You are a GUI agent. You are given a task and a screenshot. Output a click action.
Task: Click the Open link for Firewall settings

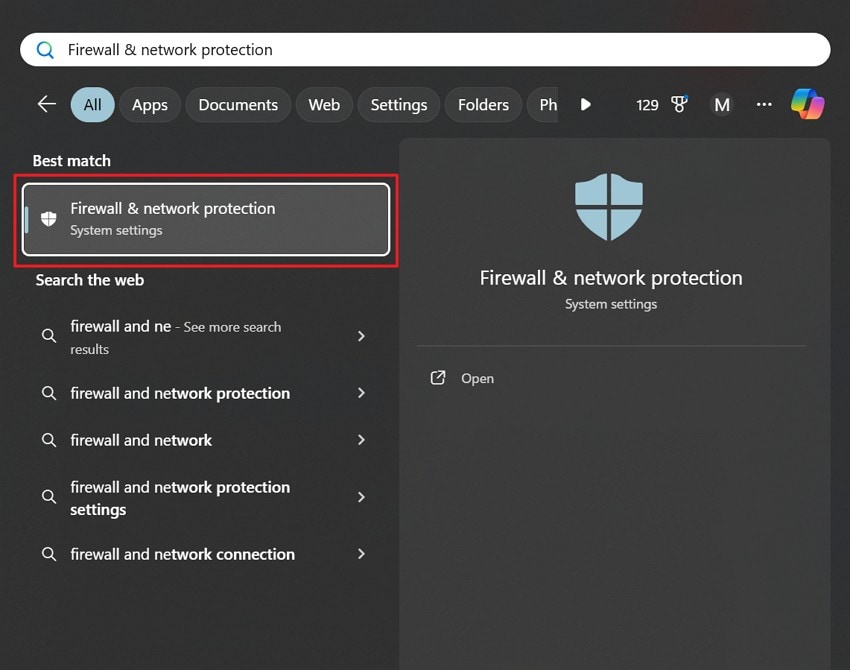[x=477, y=378]
